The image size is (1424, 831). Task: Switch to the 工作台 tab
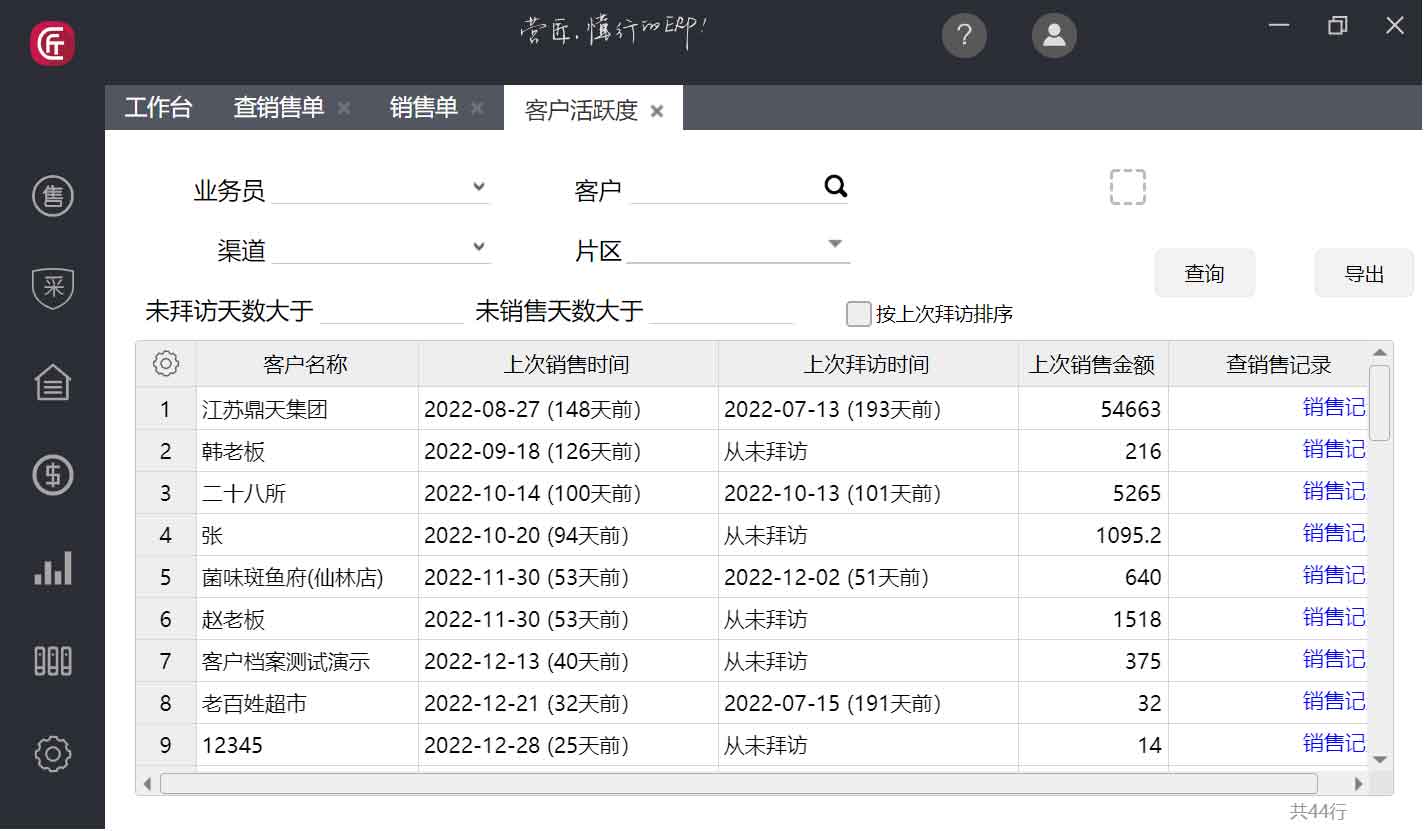coord(158,108)
